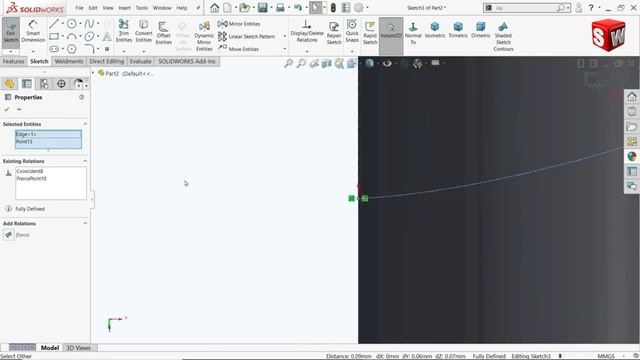Click the Undo icon
The width and height of the screenshot is (640, 360).
click(x=298, y=7)
